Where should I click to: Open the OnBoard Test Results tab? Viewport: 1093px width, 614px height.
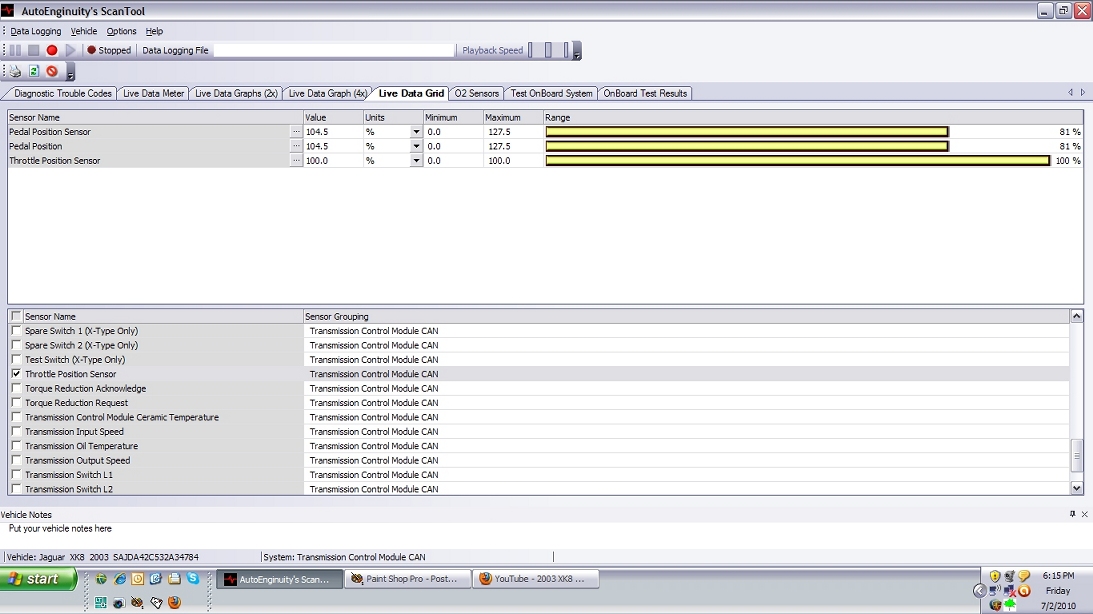645,93
